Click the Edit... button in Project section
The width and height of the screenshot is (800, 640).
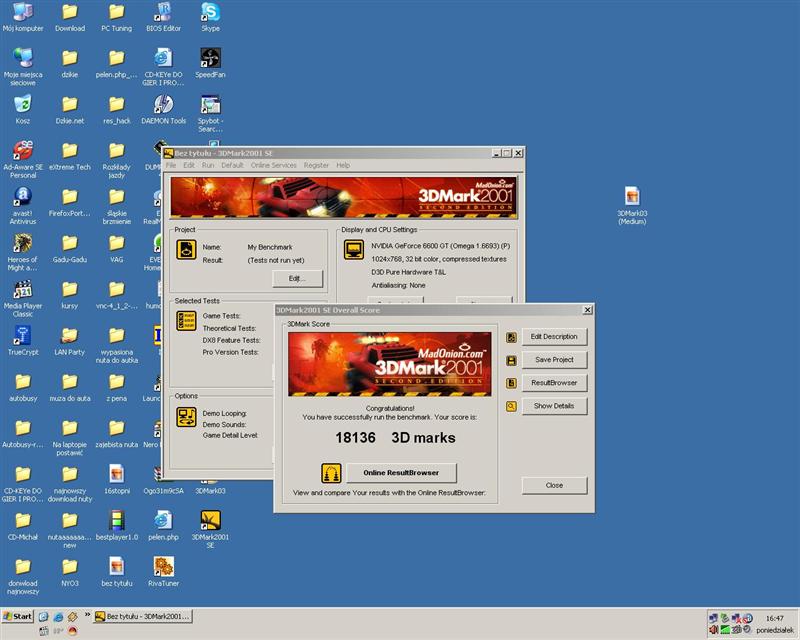pos(297,279)
